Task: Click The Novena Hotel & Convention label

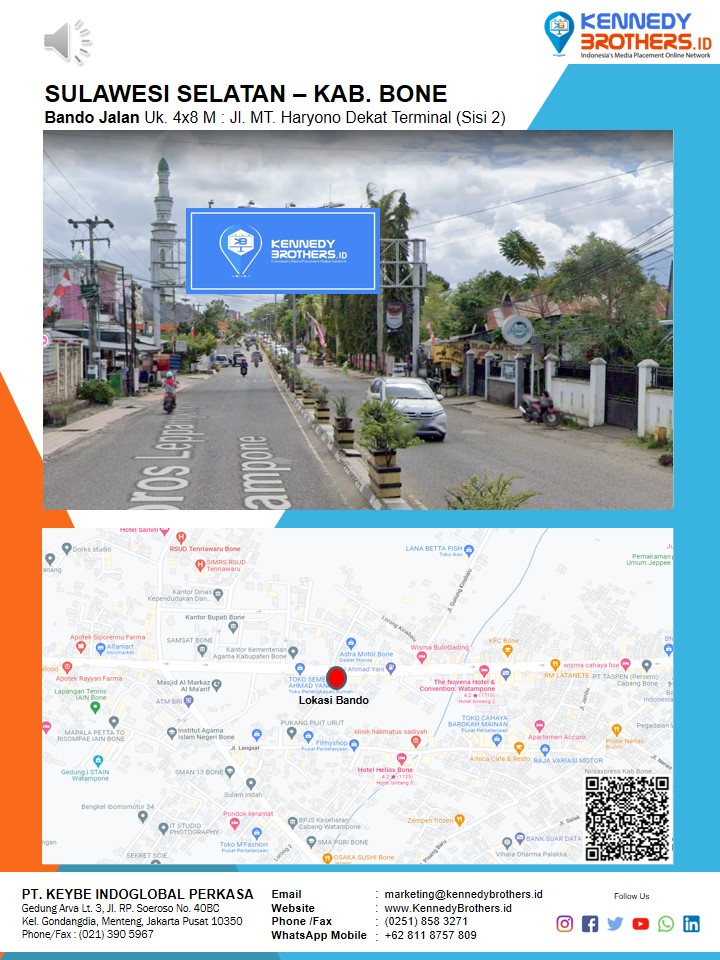Action: 457,685
